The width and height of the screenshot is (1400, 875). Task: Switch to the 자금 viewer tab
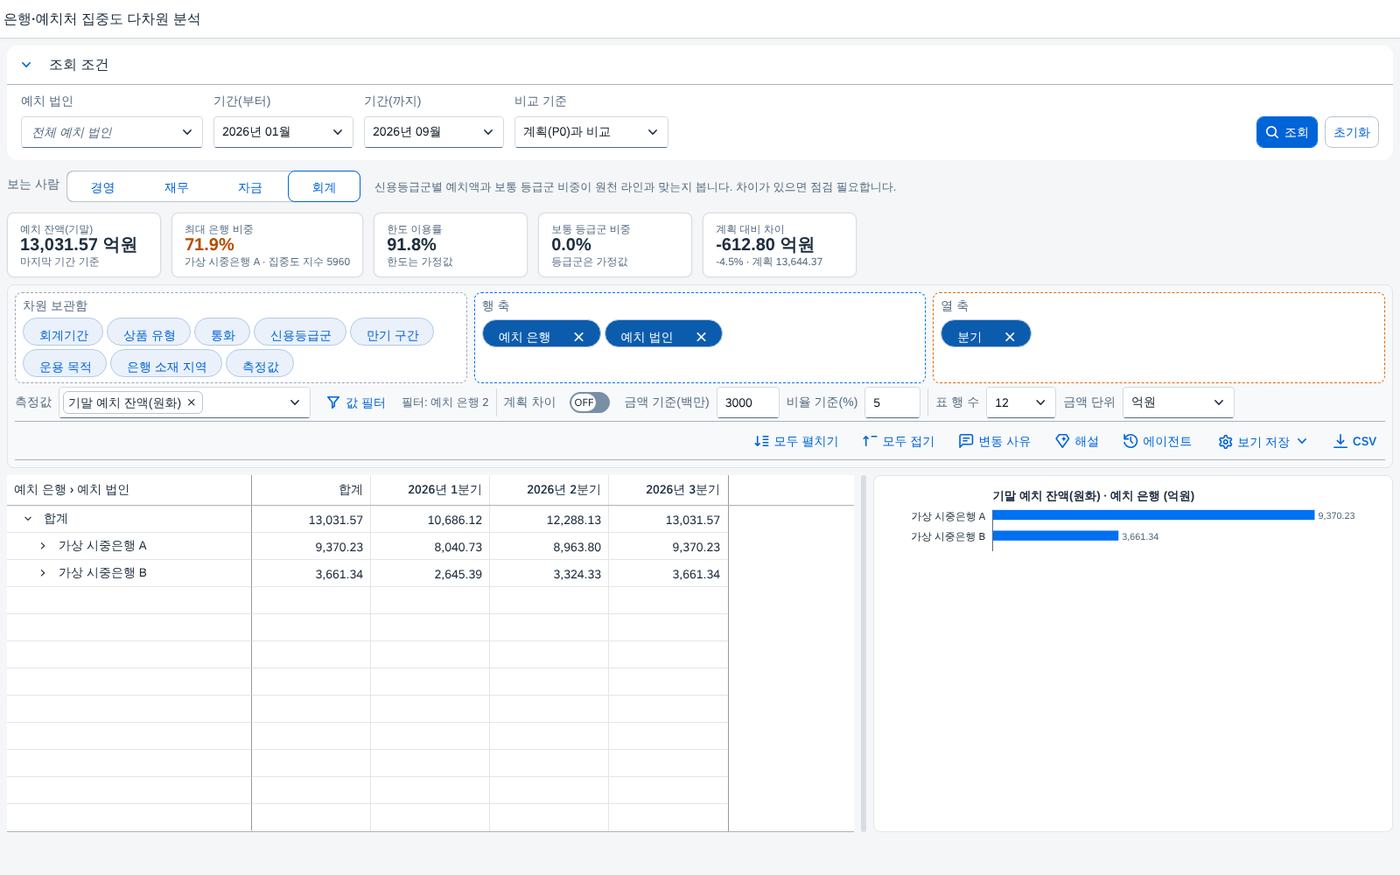coord(250,187)
